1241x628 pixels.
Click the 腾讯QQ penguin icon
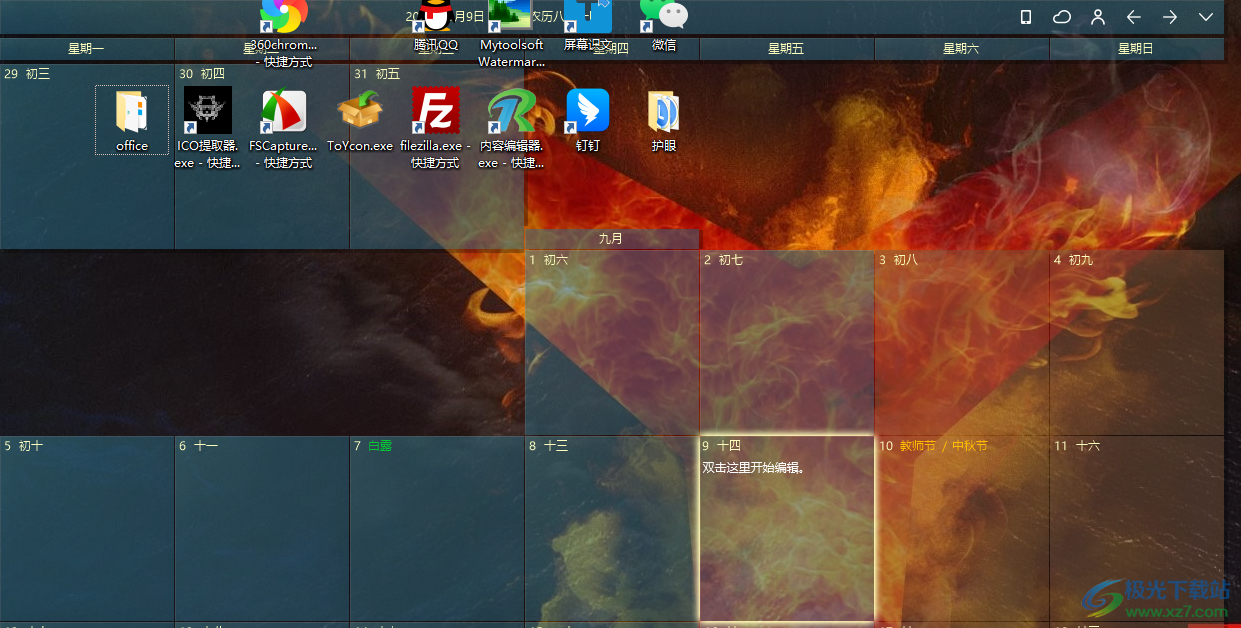(436, 16)
